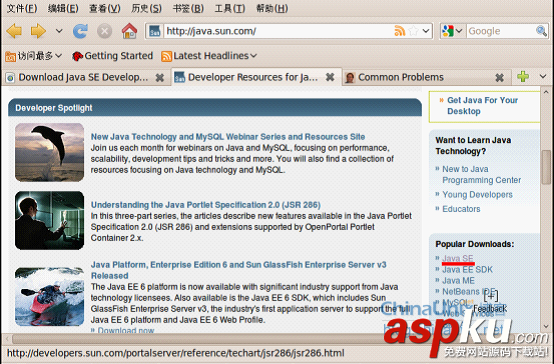The height and width of the screenshot is (364, 554).
Task: Subscribe via the RSS feed icon
Action: pos(400,31)
